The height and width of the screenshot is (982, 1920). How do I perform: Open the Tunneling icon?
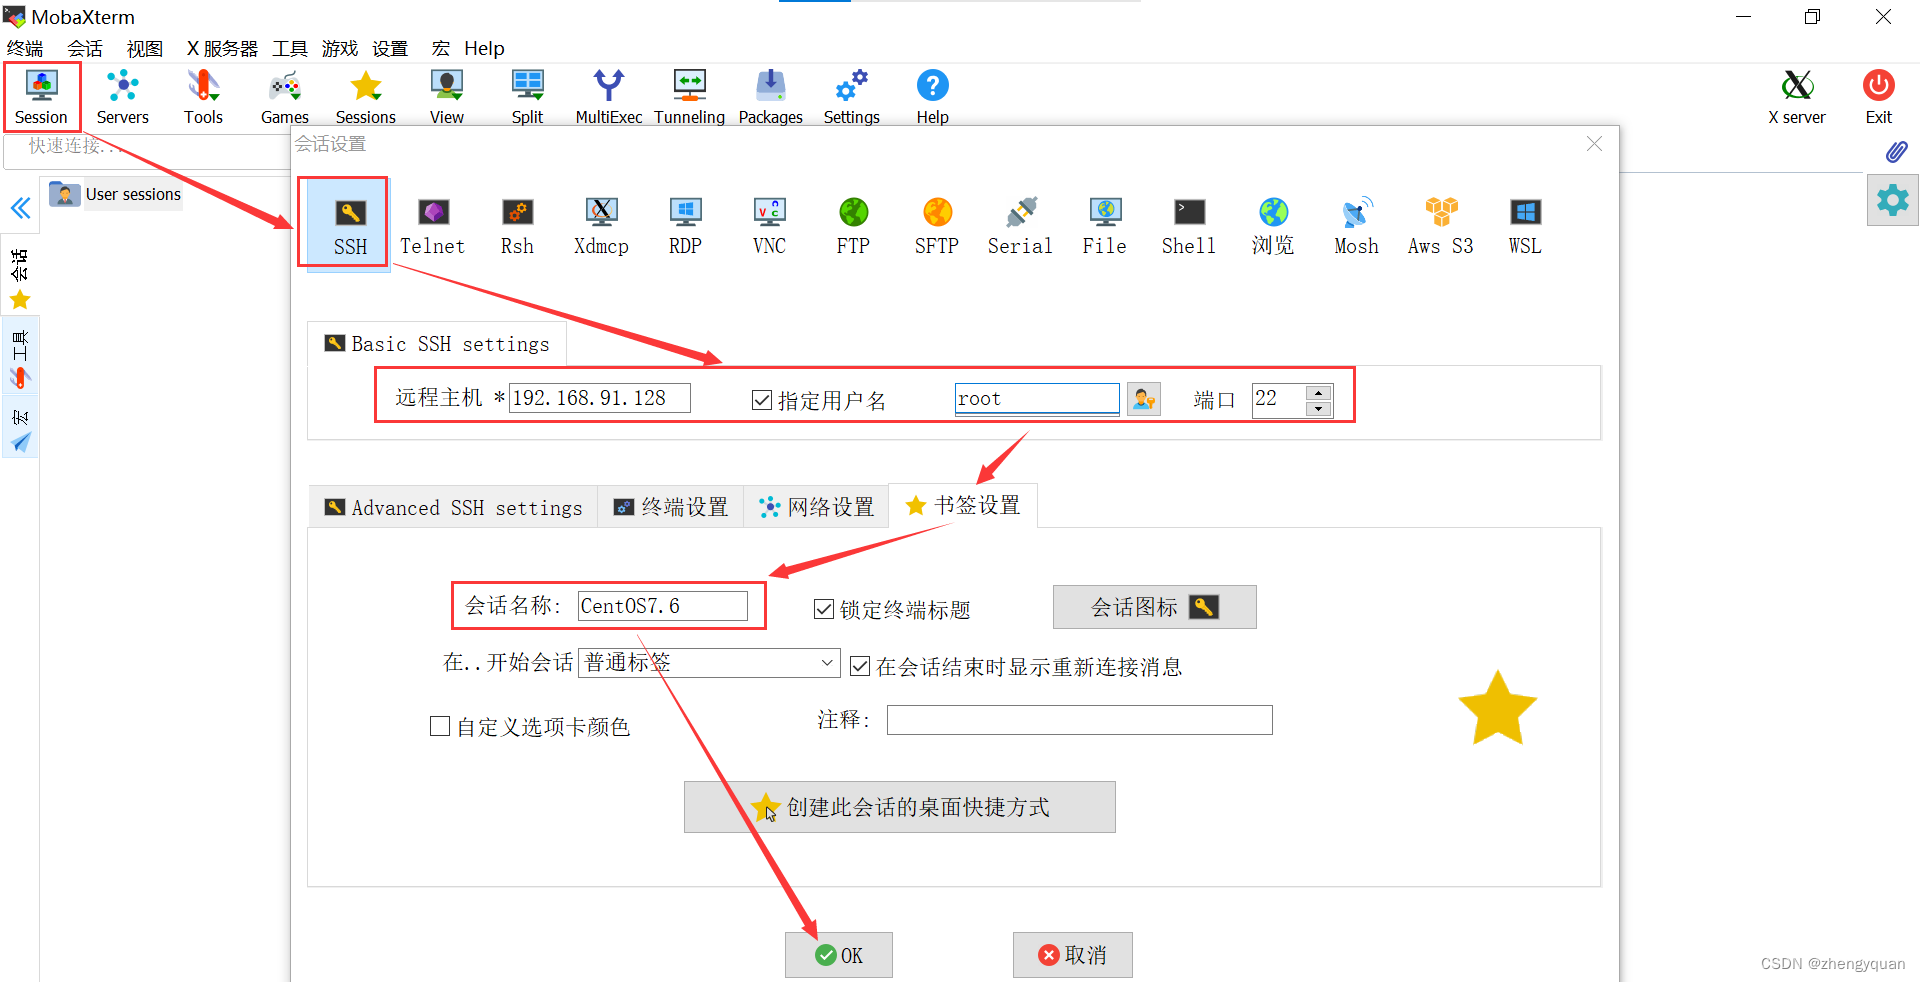pyautogui.click(x=689, y=97)
